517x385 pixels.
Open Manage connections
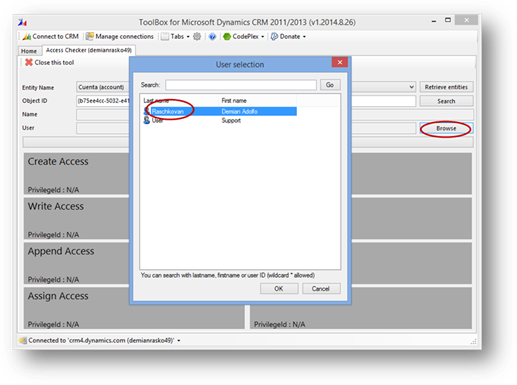(119, 36)
